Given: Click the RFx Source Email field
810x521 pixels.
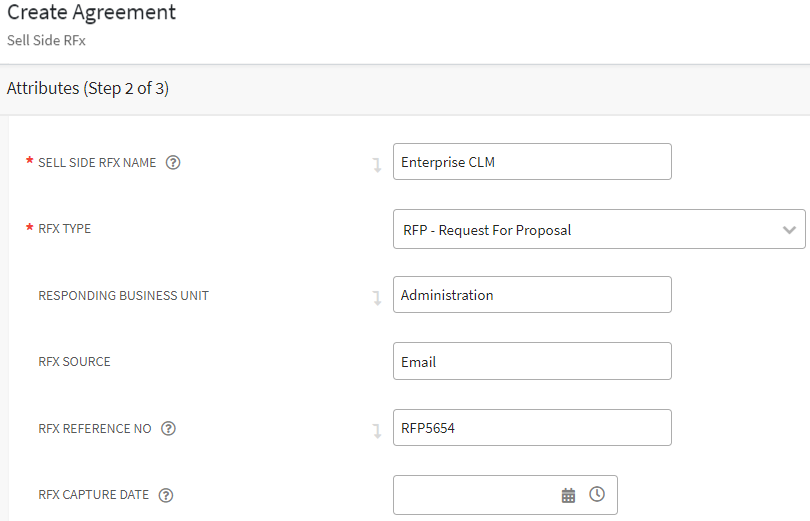Looking at the screenshot, I should click(532, 362).
